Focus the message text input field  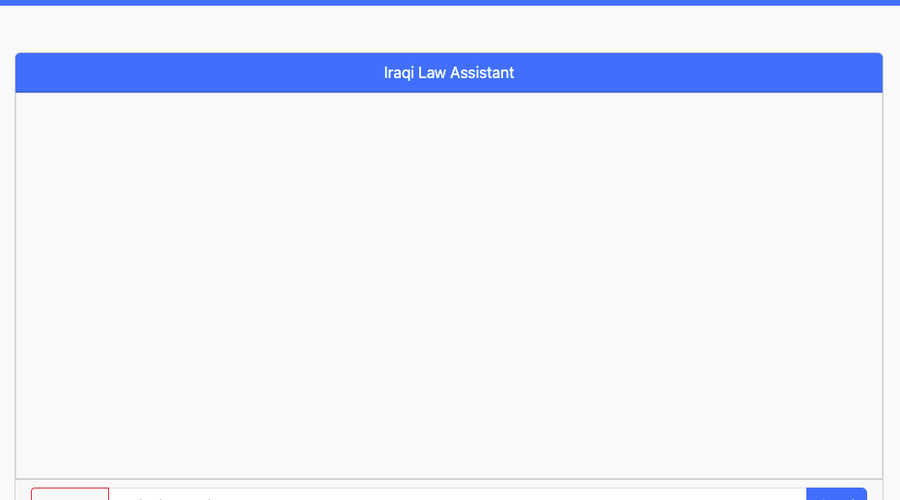[457, 494]
